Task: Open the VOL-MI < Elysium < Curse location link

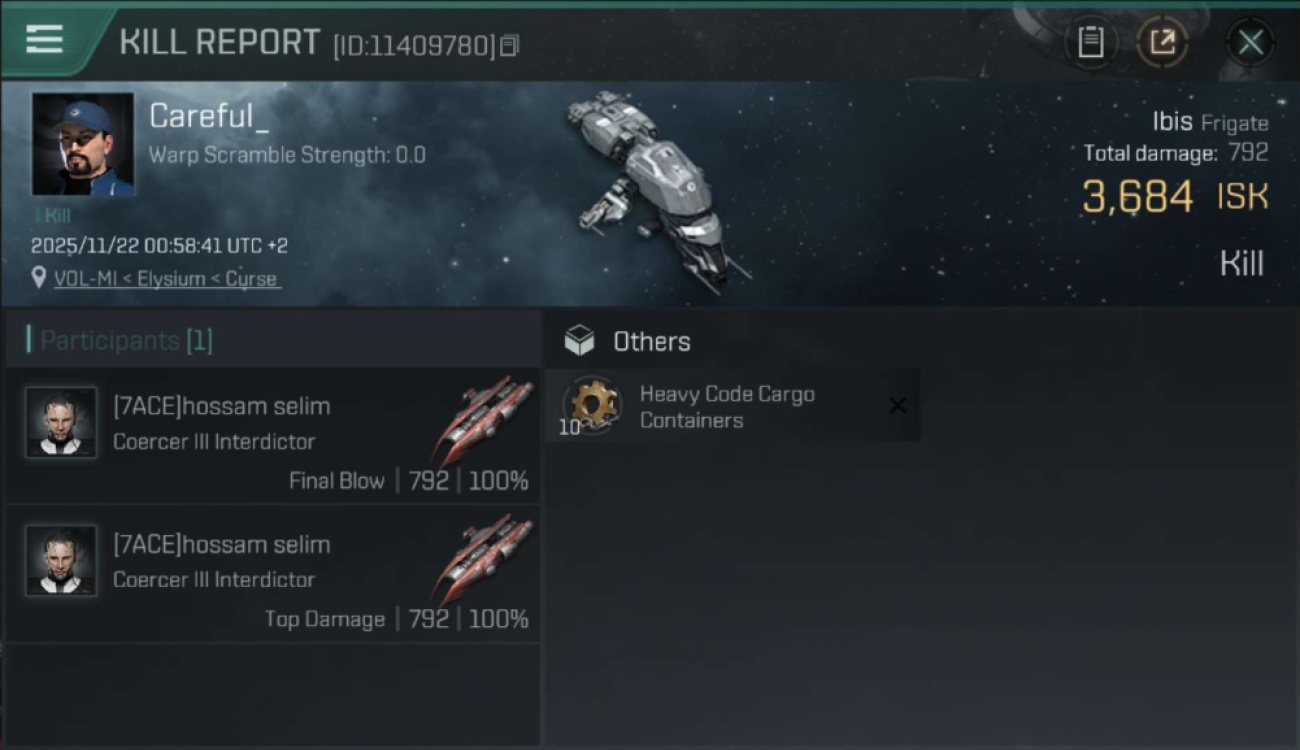Action: coord(166,279)
